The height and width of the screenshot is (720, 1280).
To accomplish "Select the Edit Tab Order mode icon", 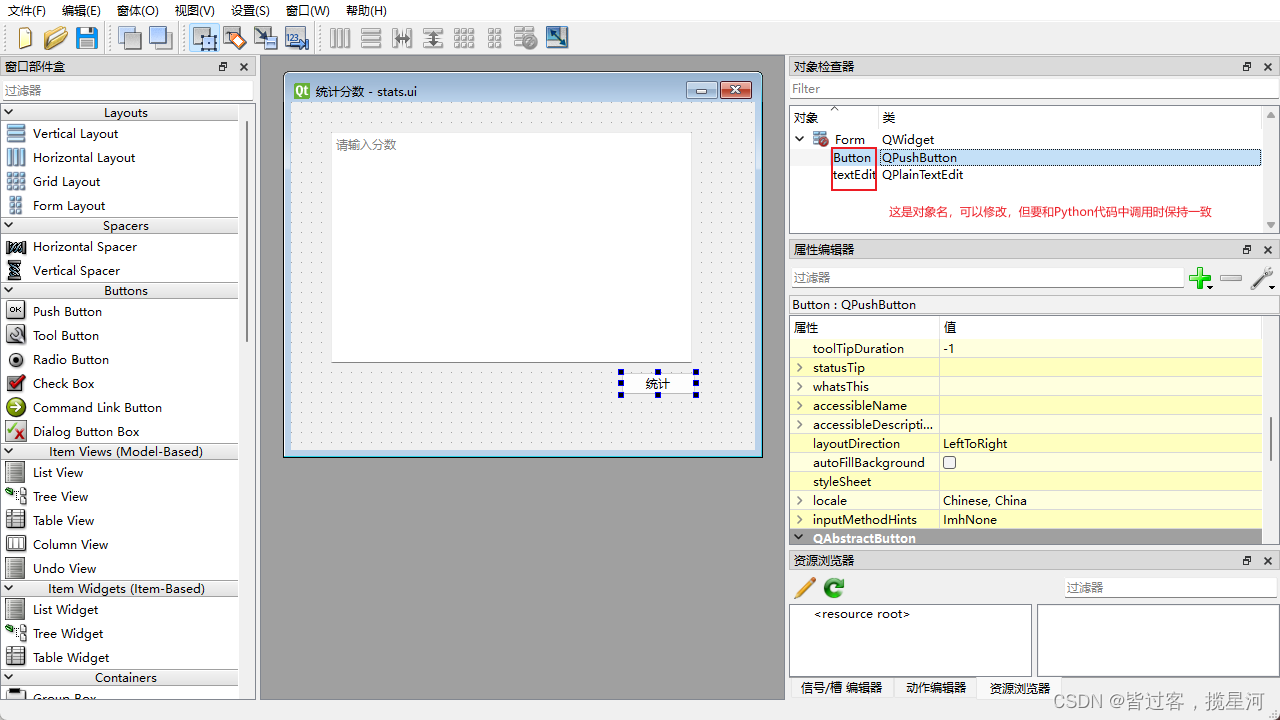I will pos(297,38).
